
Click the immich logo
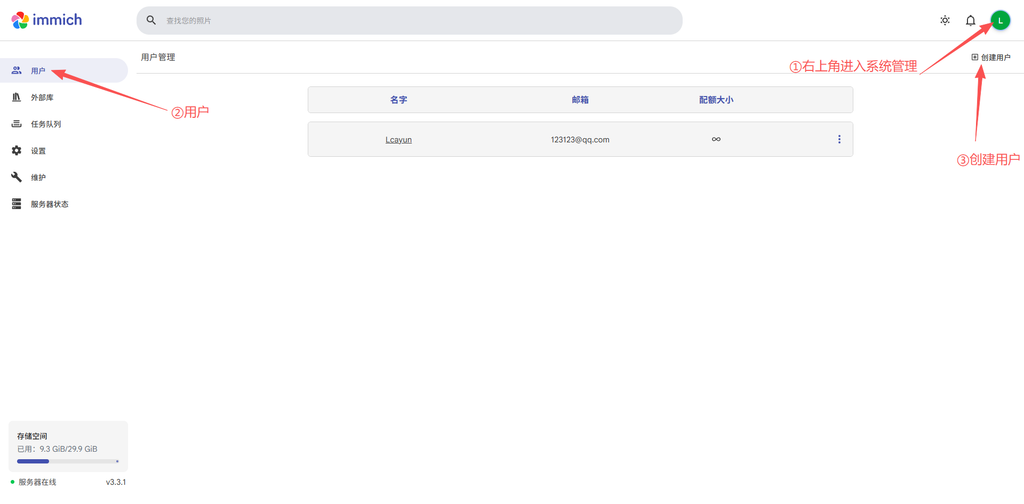click(x=46, y=20)
